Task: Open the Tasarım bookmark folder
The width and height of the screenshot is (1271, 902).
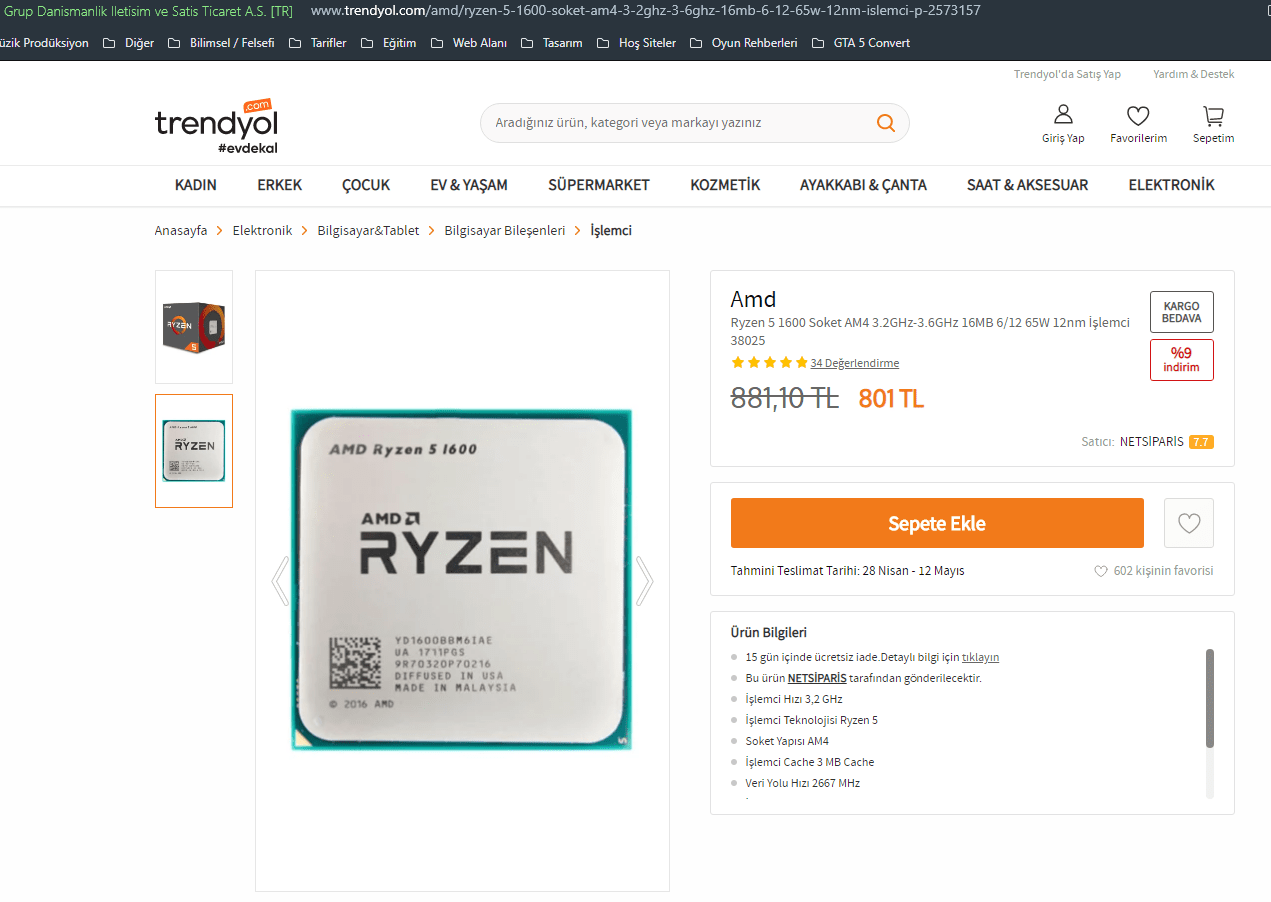Action: coord(552,43)
